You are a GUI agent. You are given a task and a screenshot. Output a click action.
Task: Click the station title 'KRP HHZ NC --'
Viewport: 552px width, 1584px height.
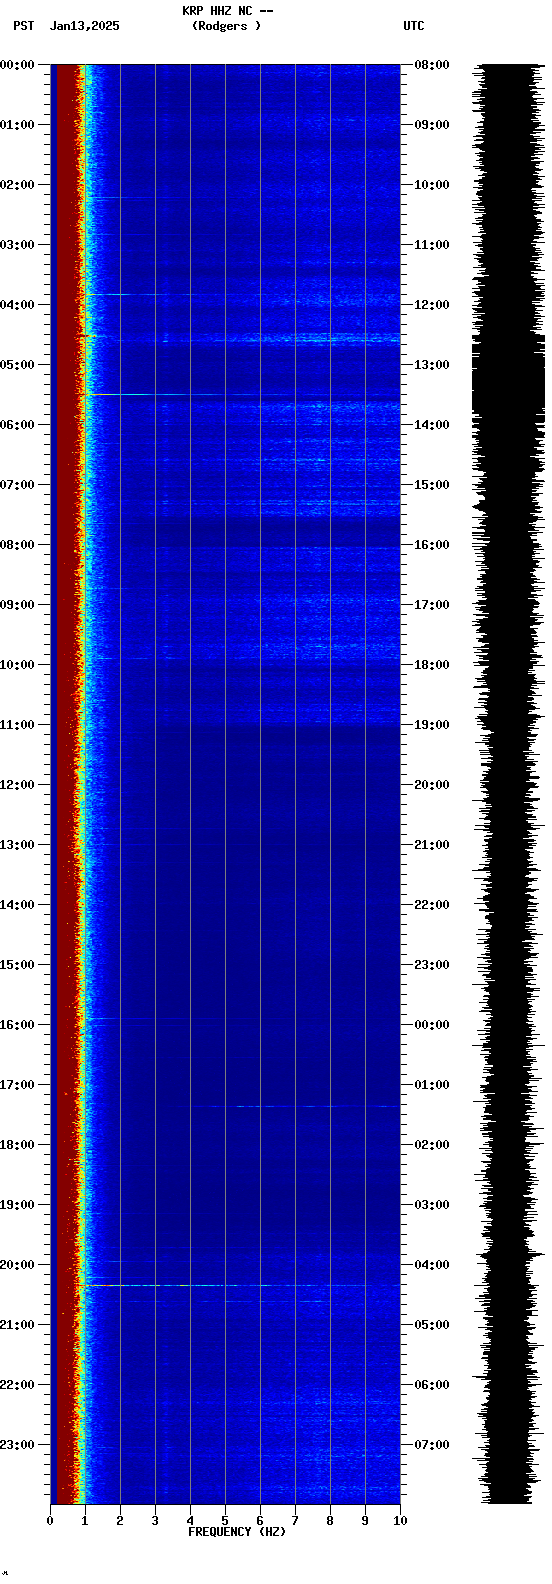click(227, 11)
